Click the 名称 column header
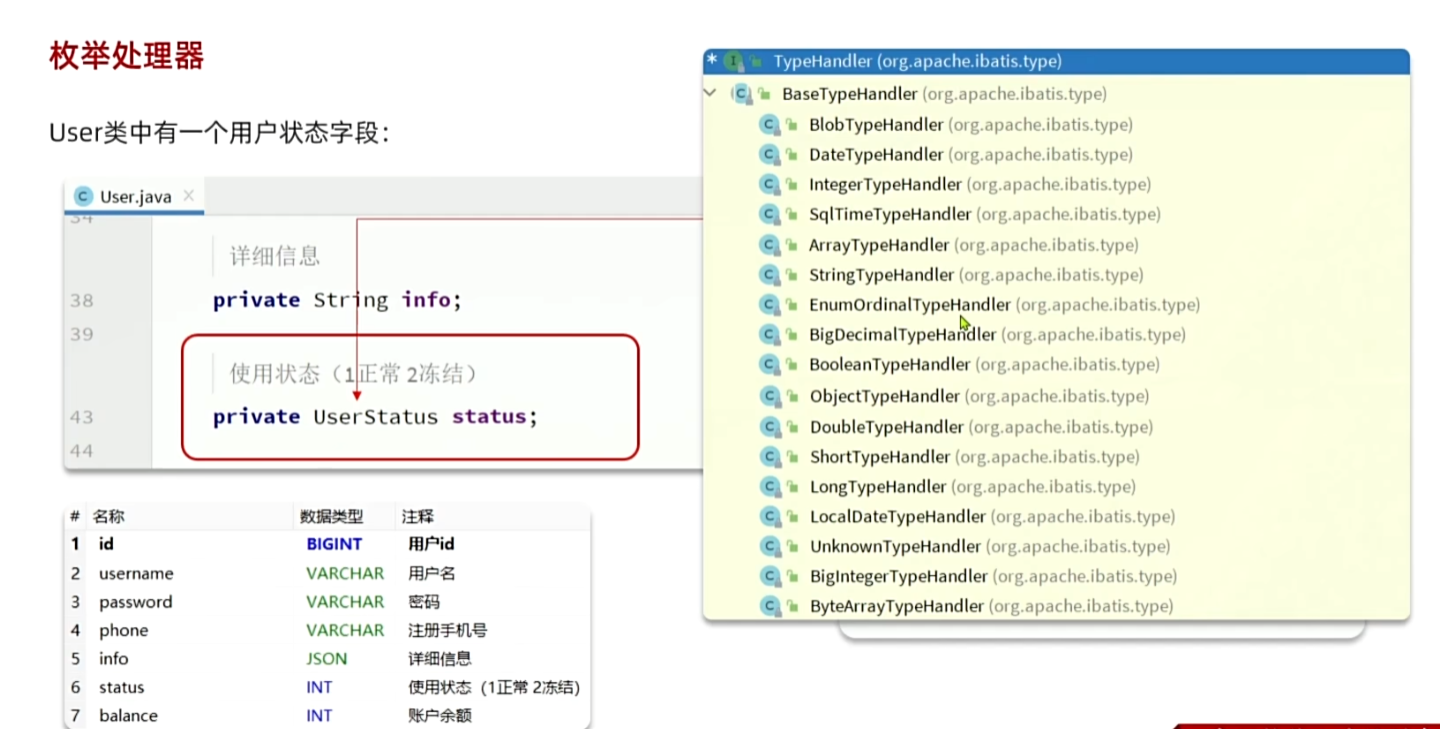 (x=109, y=517)
